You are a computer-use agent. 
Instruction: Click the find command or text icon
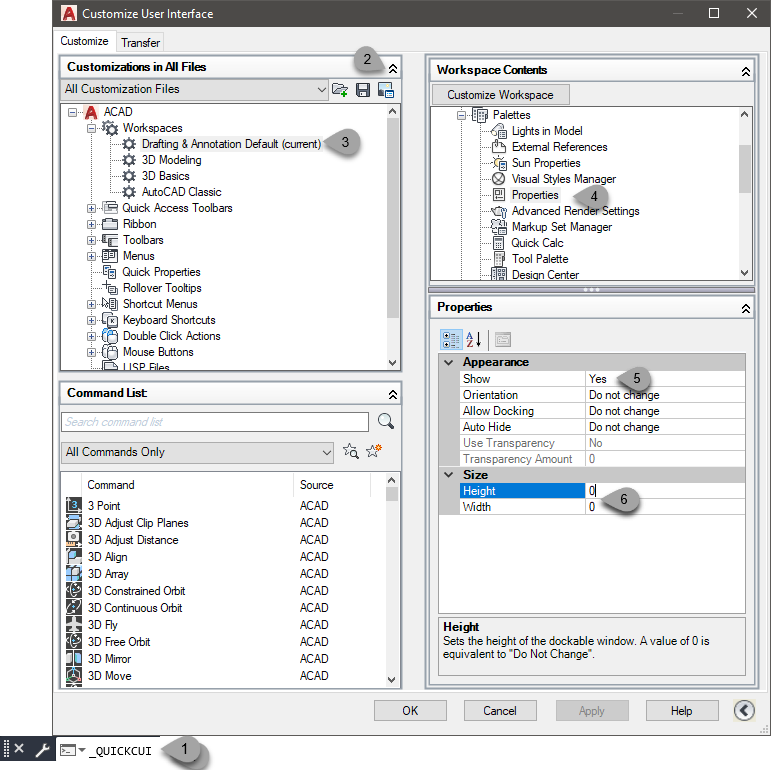351,451
